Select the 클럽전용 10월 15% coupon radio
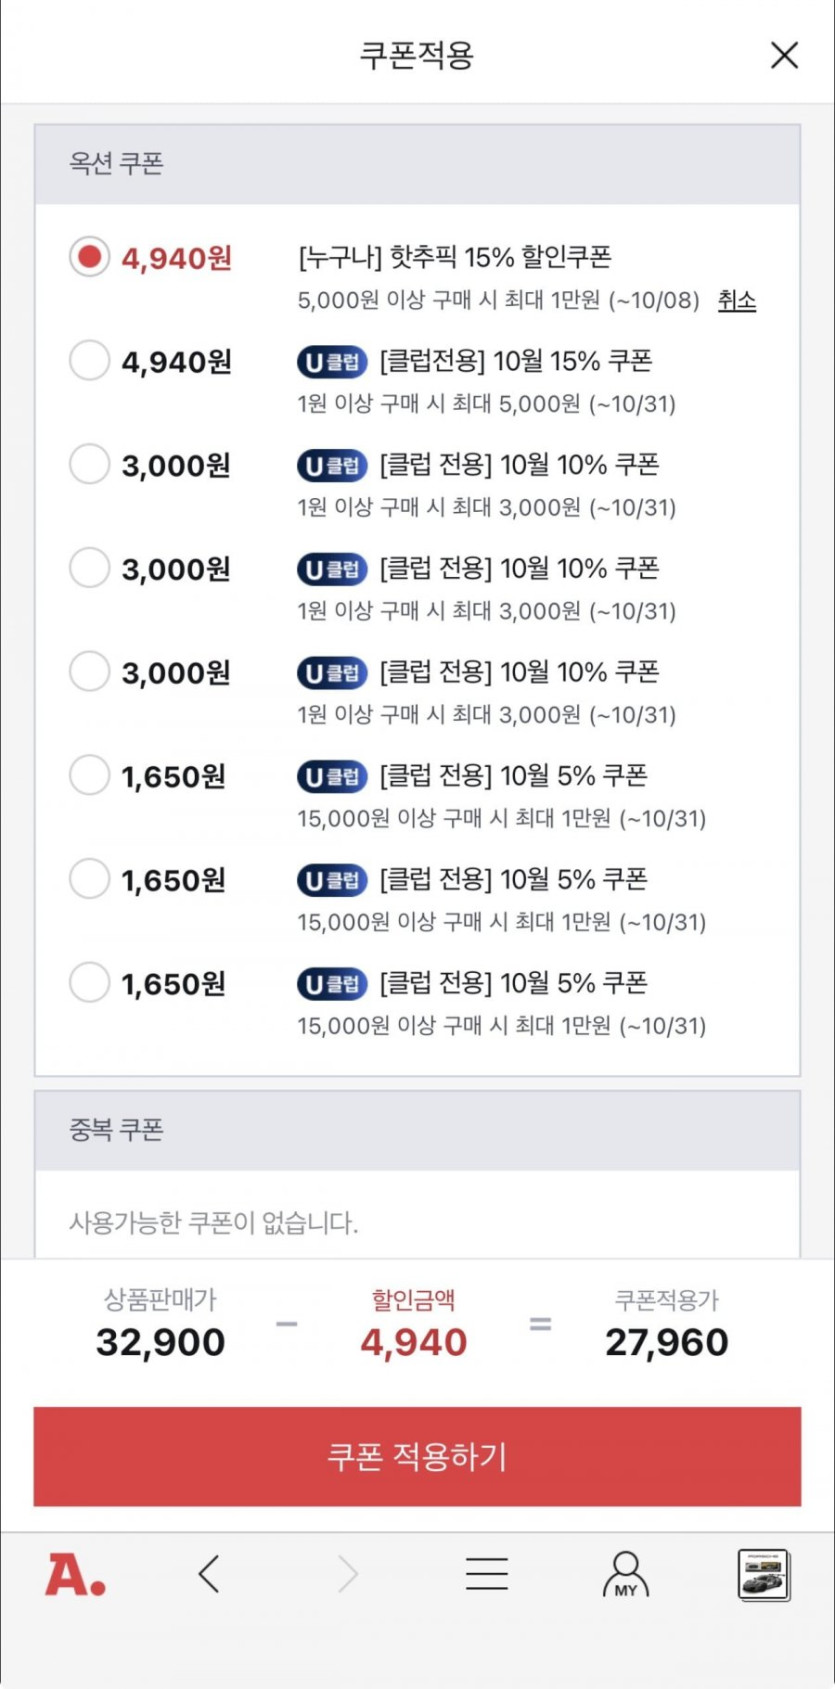The image size is (835, 1689). point(89,360)
